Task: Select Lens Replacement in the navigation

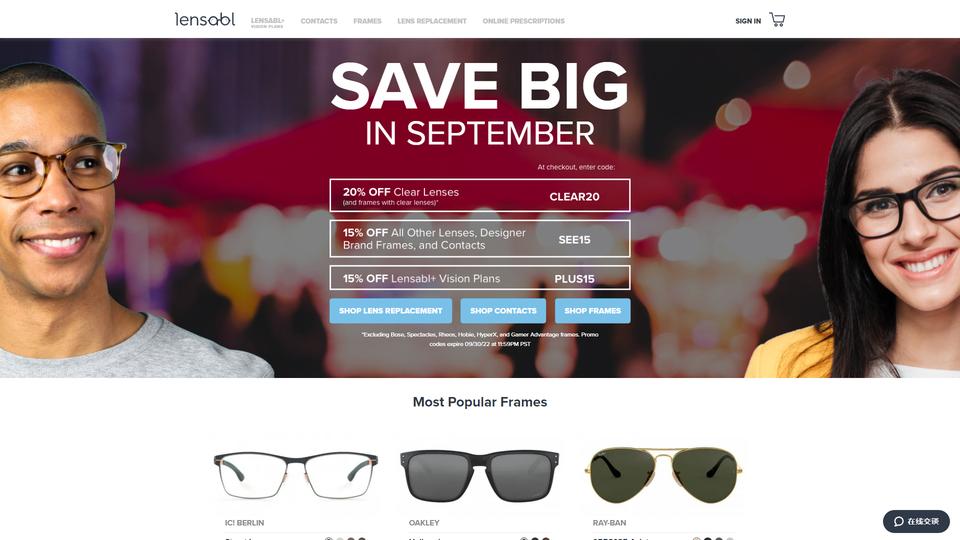Action: coord(432,21)
